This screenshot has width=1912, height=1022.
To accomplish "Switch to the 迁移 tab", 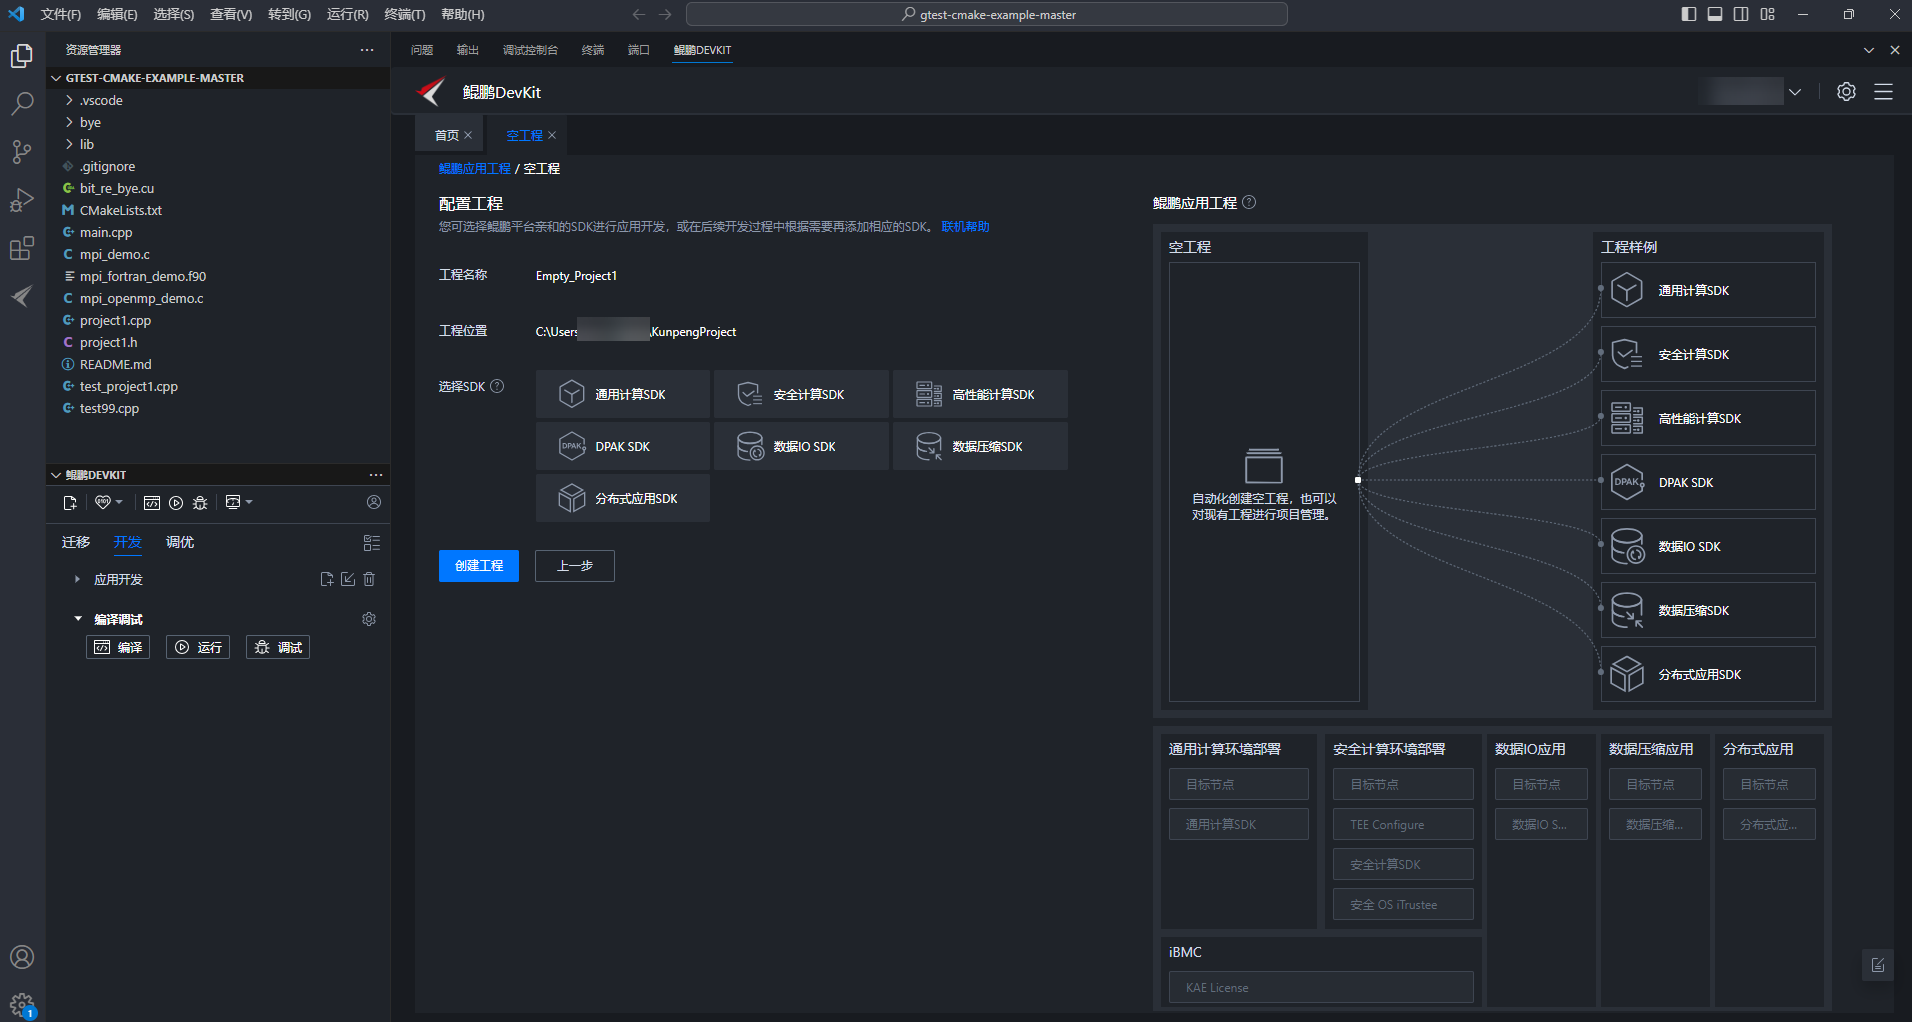I will coord(76,542).
